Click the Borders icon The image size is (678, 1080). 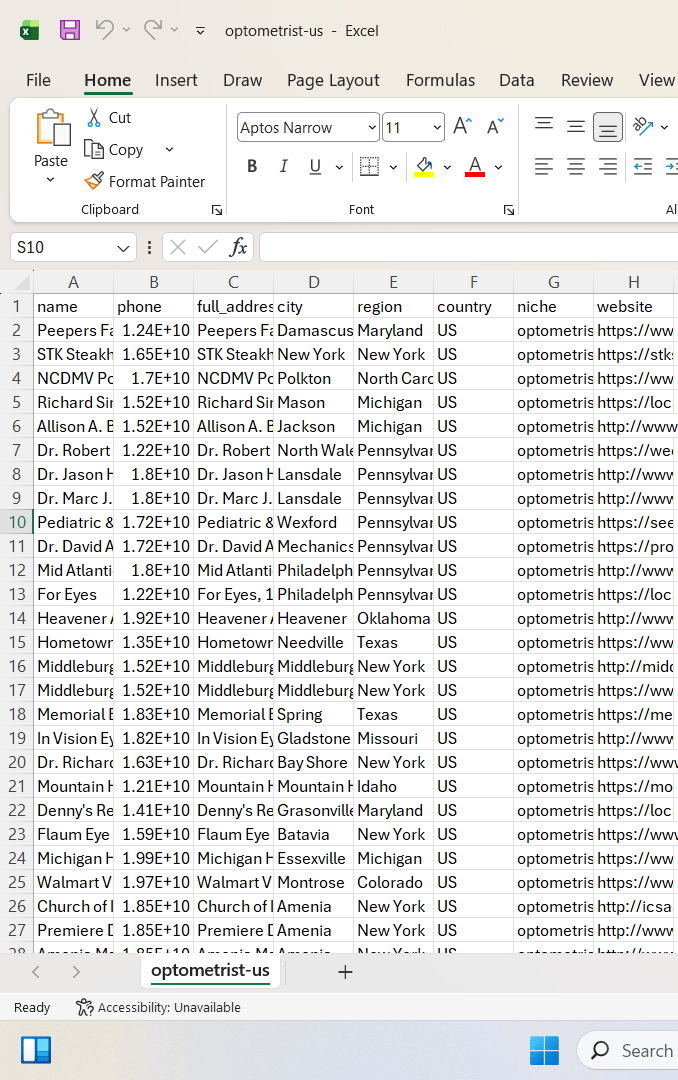coord(369,166)
